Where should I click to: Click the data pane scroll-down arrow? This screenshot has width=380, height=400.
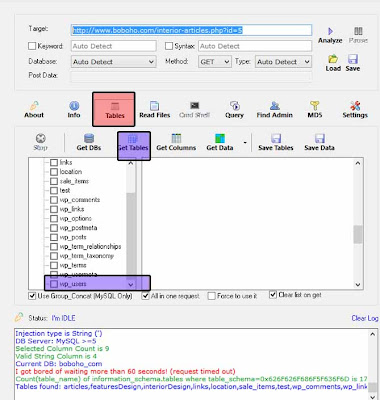click(358, 285)
